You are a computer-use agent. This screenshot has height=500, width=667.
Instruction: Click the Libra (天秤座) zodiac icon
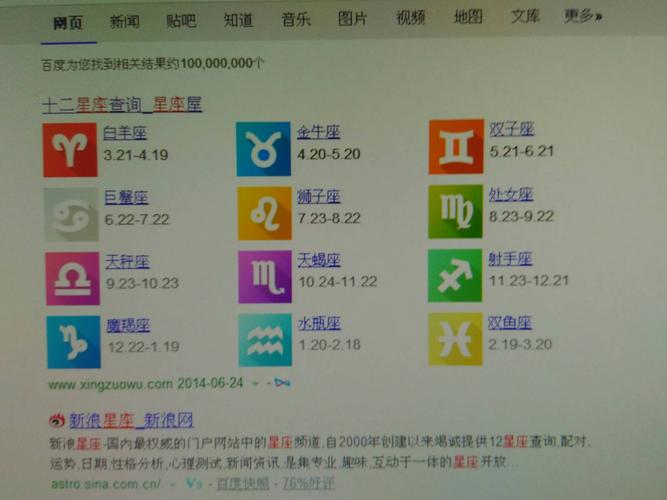(72, 278)
